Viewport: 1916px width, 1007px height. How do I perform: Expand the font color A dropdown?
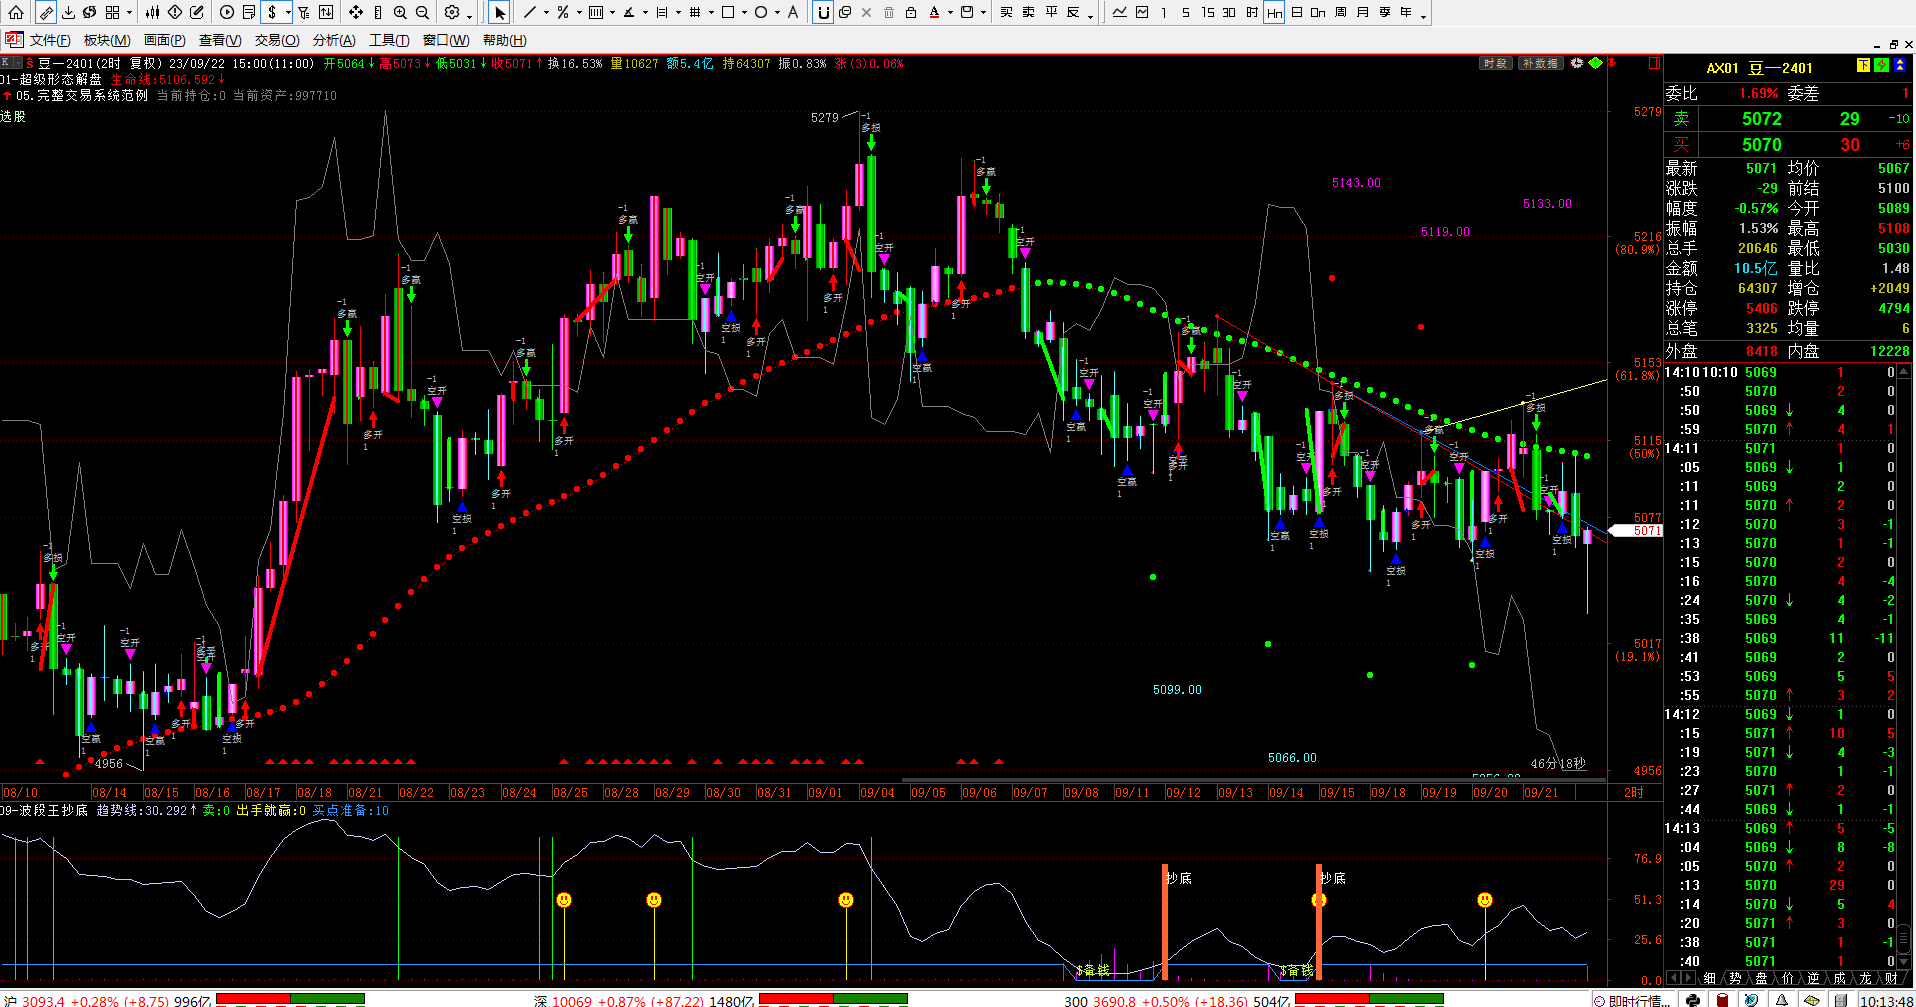click(950, 12)
